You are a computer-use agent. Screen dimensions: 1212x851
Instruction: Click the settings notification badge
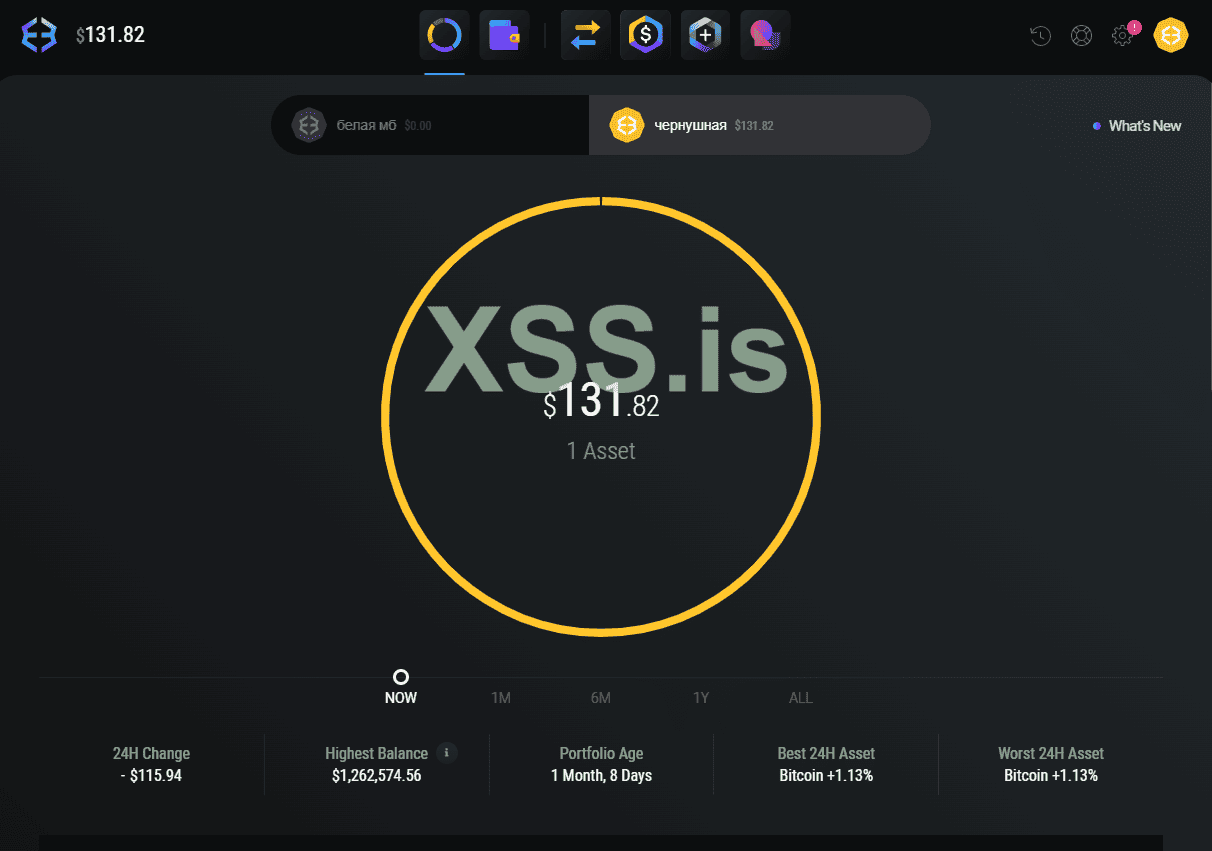click(1134, 27)
